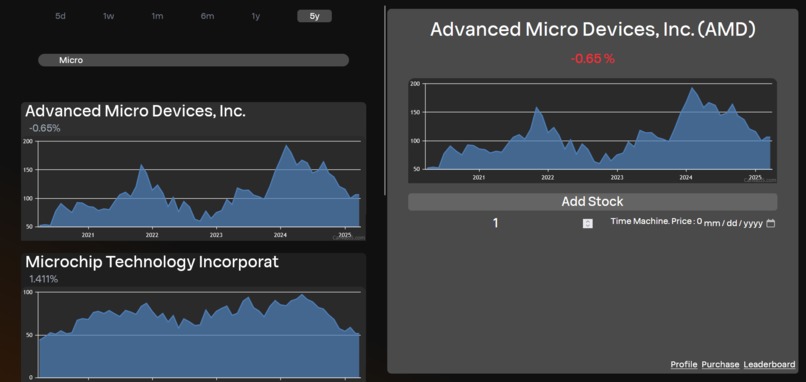Open the Profile link
Screen dimensions: 806x382
tap(684, 365)
